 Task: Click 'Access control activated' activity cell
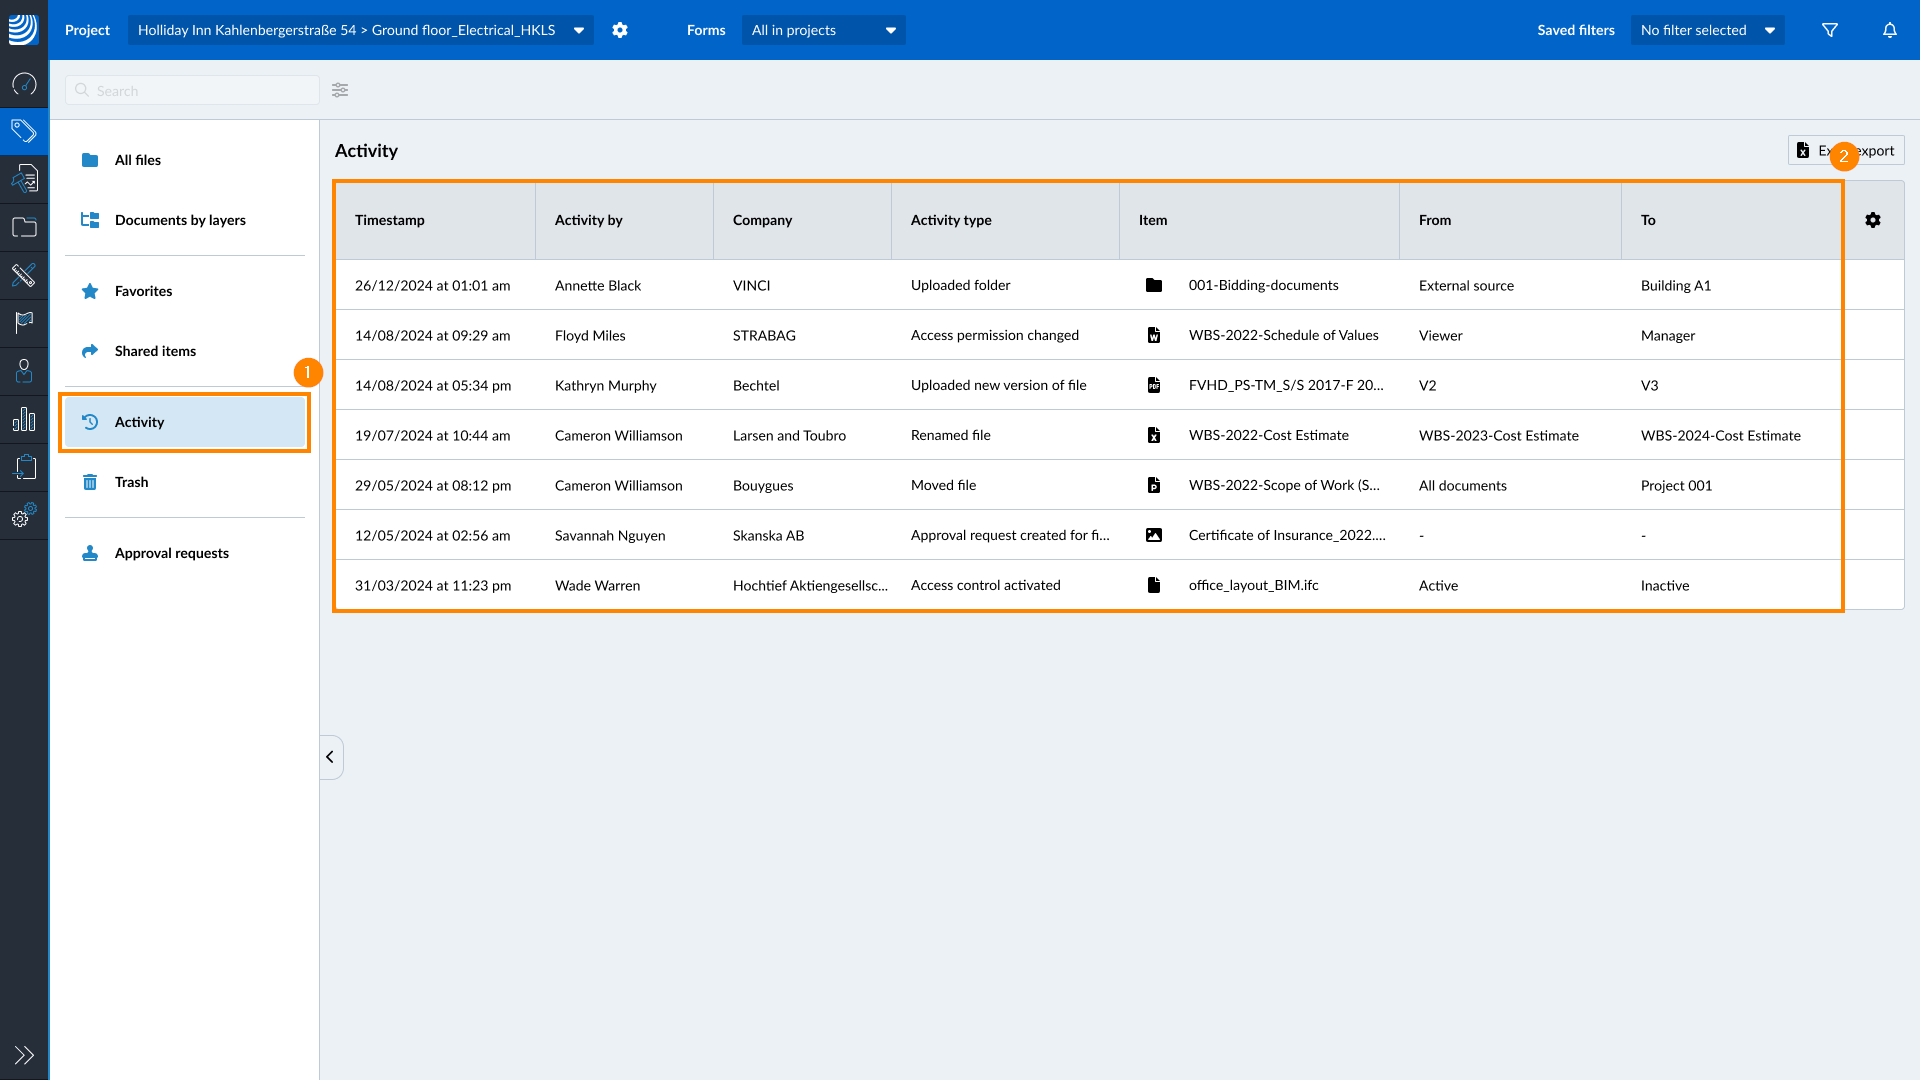click(x=986, y=585)
